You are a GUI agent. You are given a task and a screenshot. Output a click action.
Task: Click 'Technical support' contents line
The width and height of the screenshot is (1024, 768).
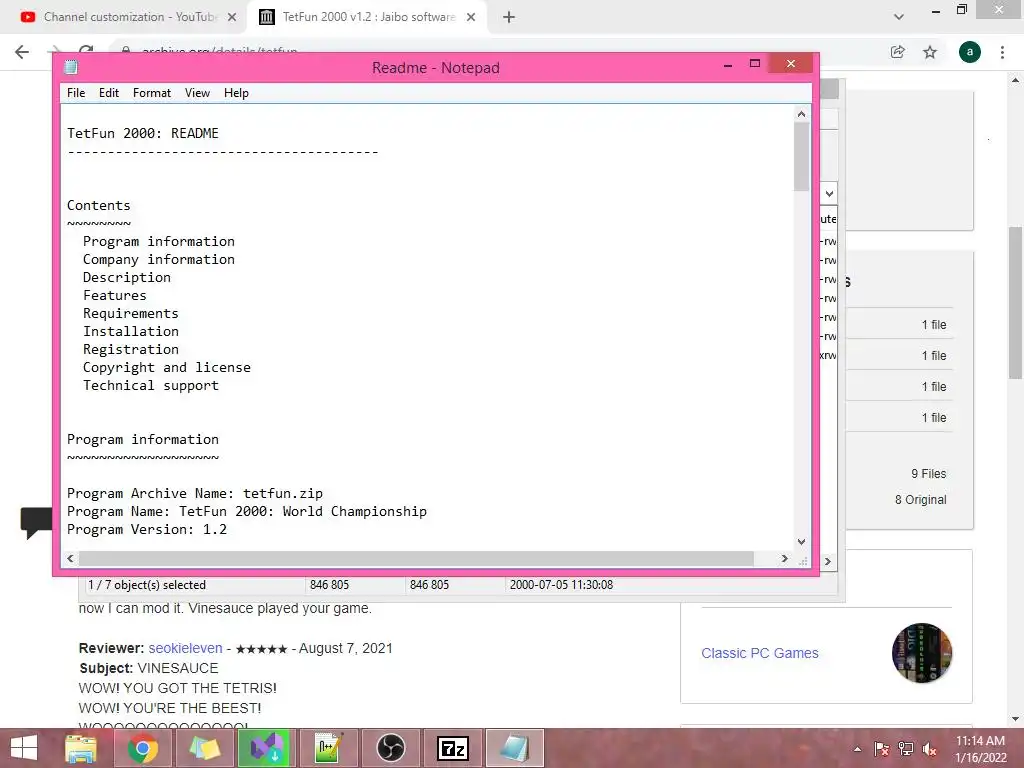pyautogui.click(x=151, y=385)
